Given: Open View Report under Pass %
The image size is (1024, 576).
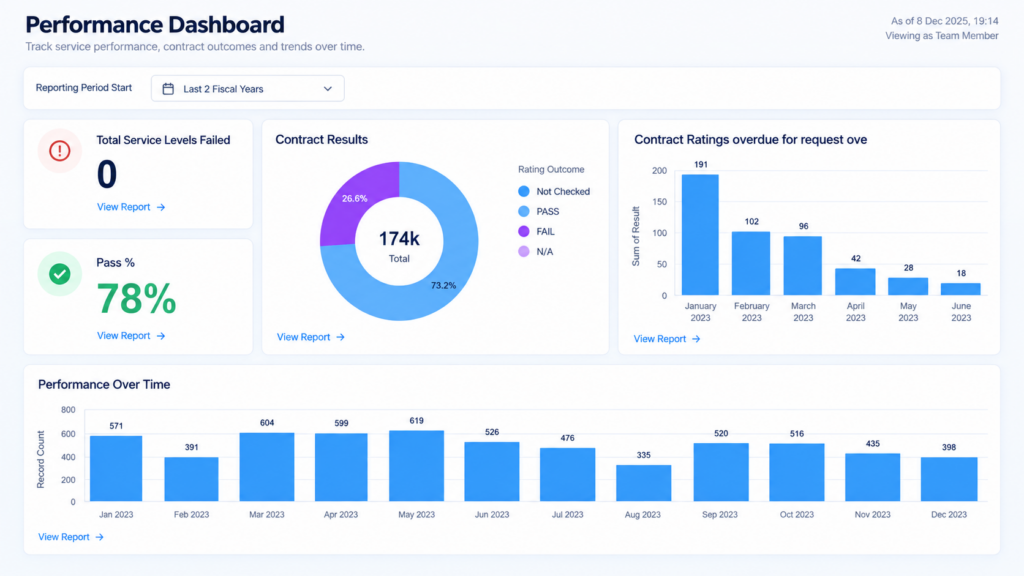Looking at the screenshot, I should coord(131,336).
